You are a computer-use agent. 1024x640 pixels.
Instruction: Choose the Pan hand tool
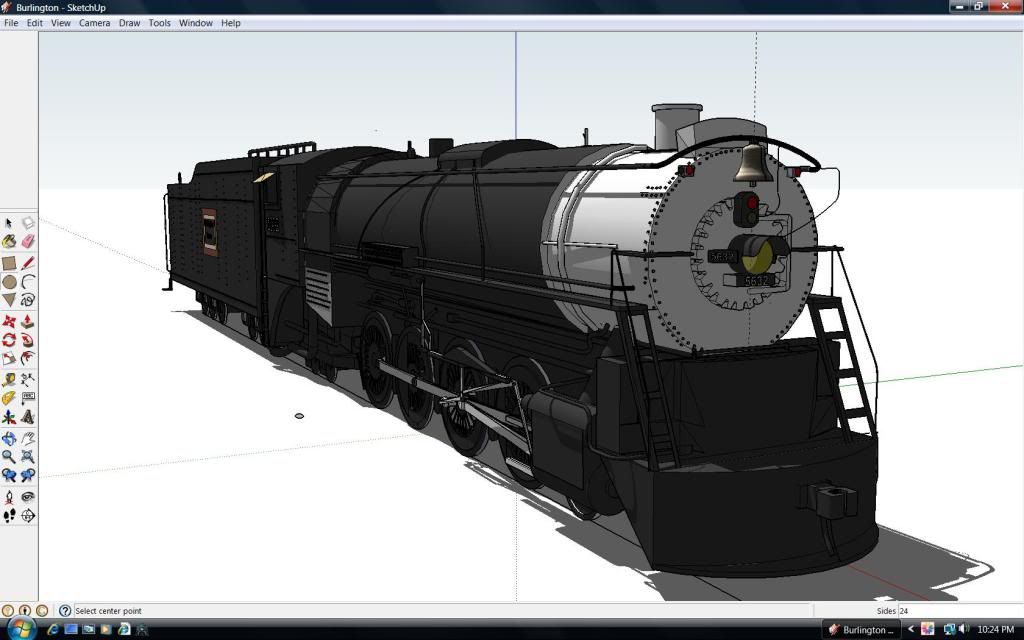point(27,438)
